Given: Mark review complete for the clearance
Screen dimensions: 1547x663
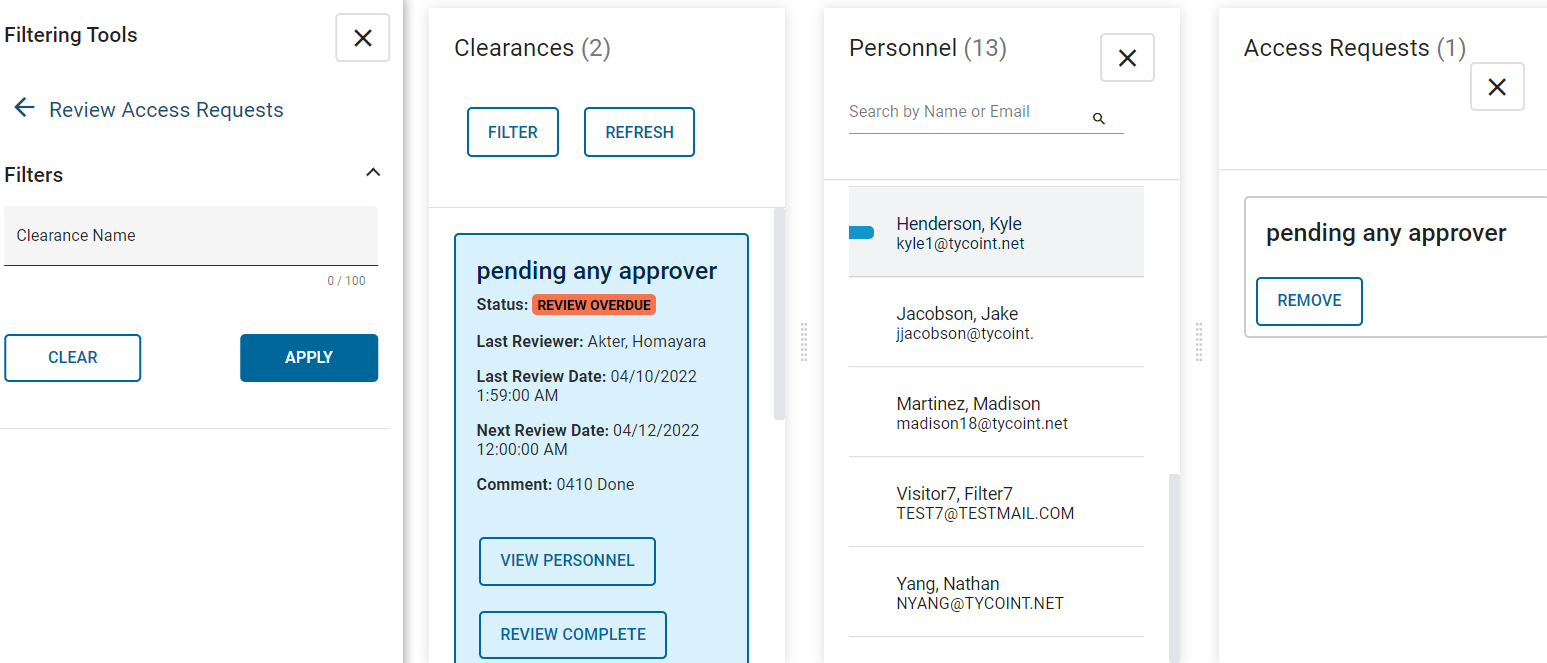Looking at the screenshot, I should (x=573, y=635).
